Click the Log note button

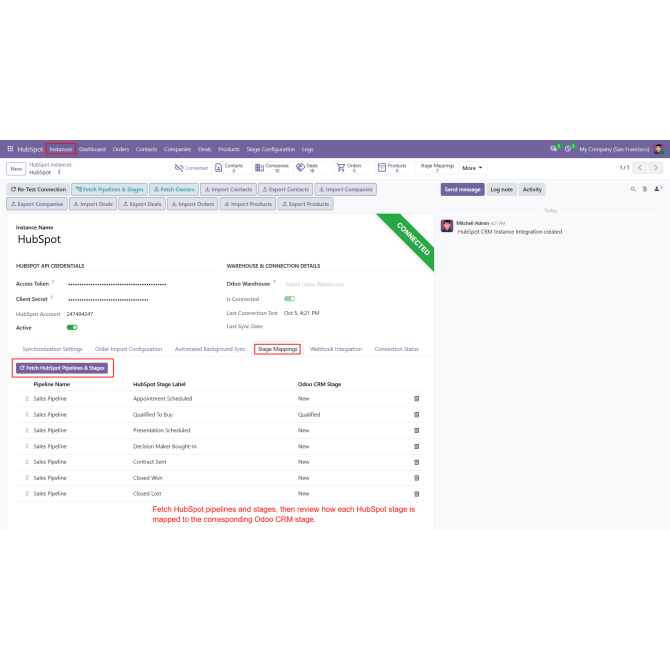click(x=501, y=189)
